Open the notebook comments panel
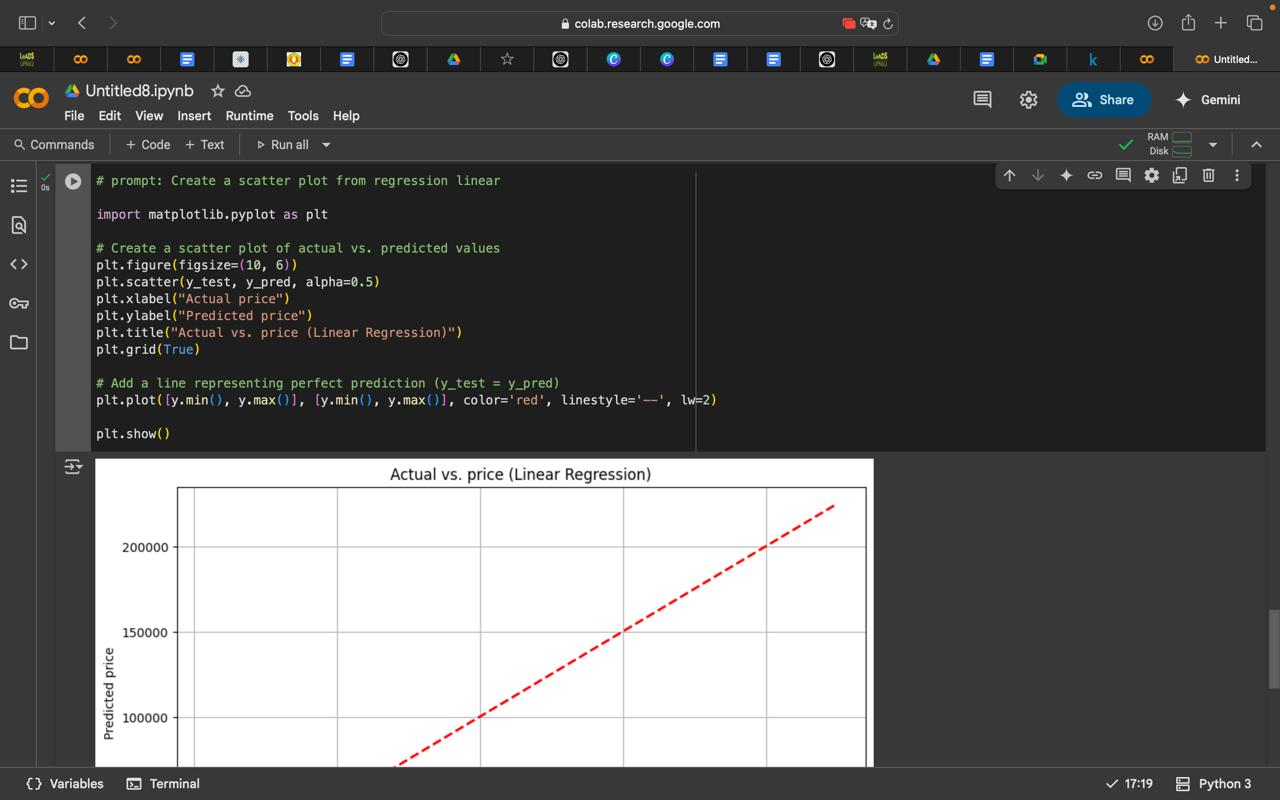 [x=983, y=99]
